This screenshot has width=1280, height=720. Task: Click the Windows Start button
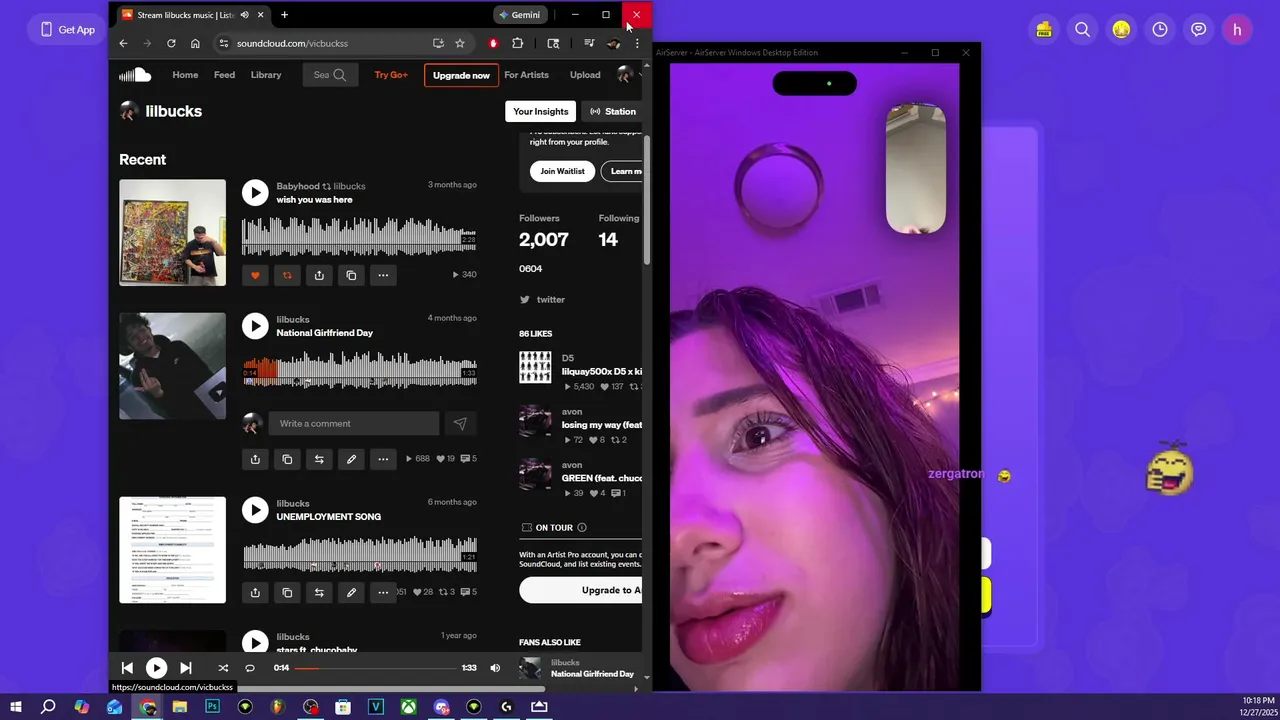pos(16,707)
